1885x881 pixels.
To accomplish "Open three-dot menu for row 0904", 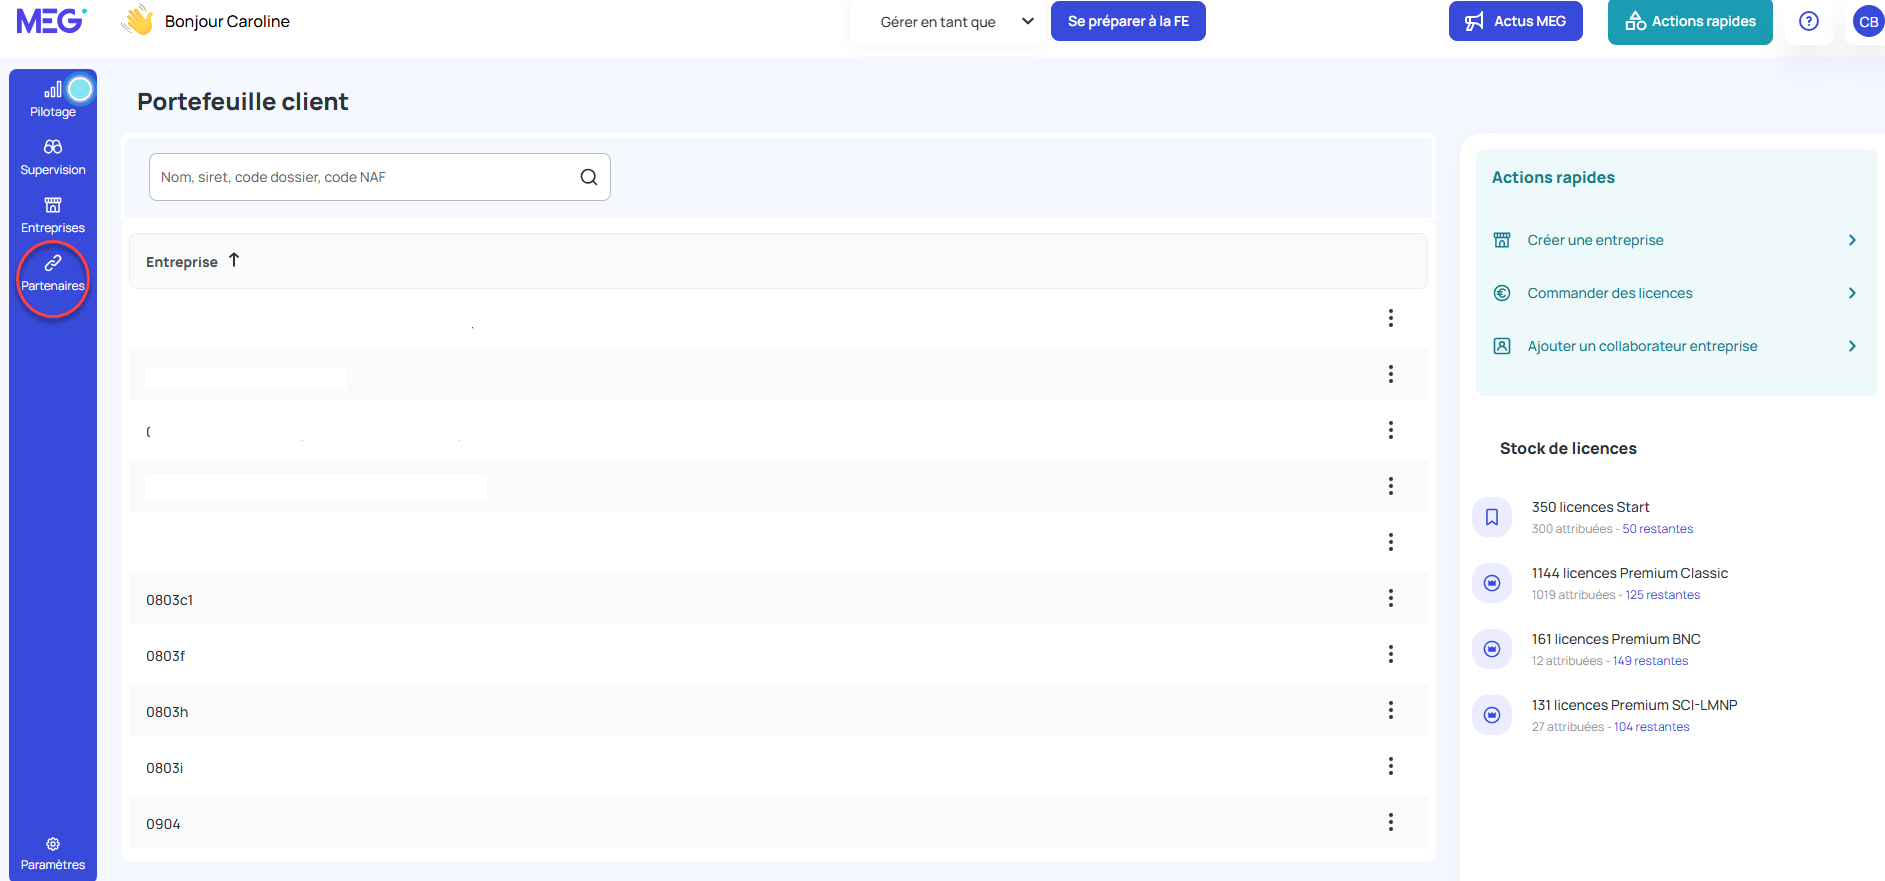I will 1390,822.
